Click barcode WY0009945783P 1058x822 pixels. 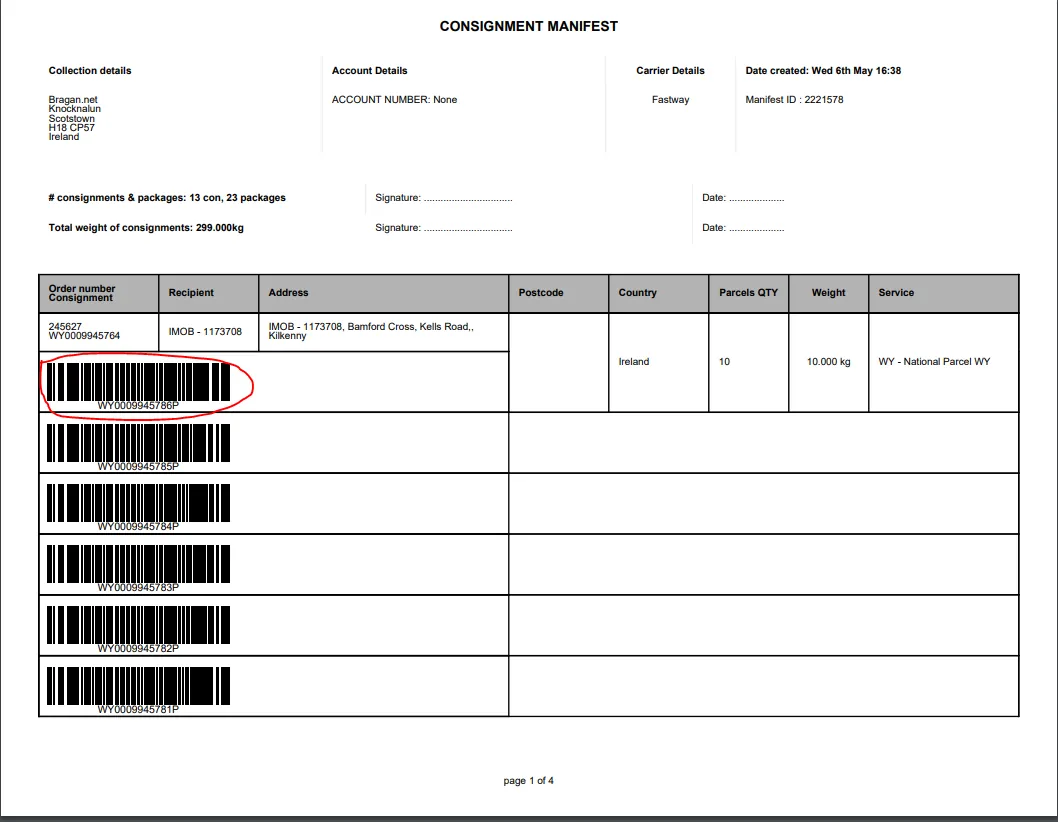[138, 568]
